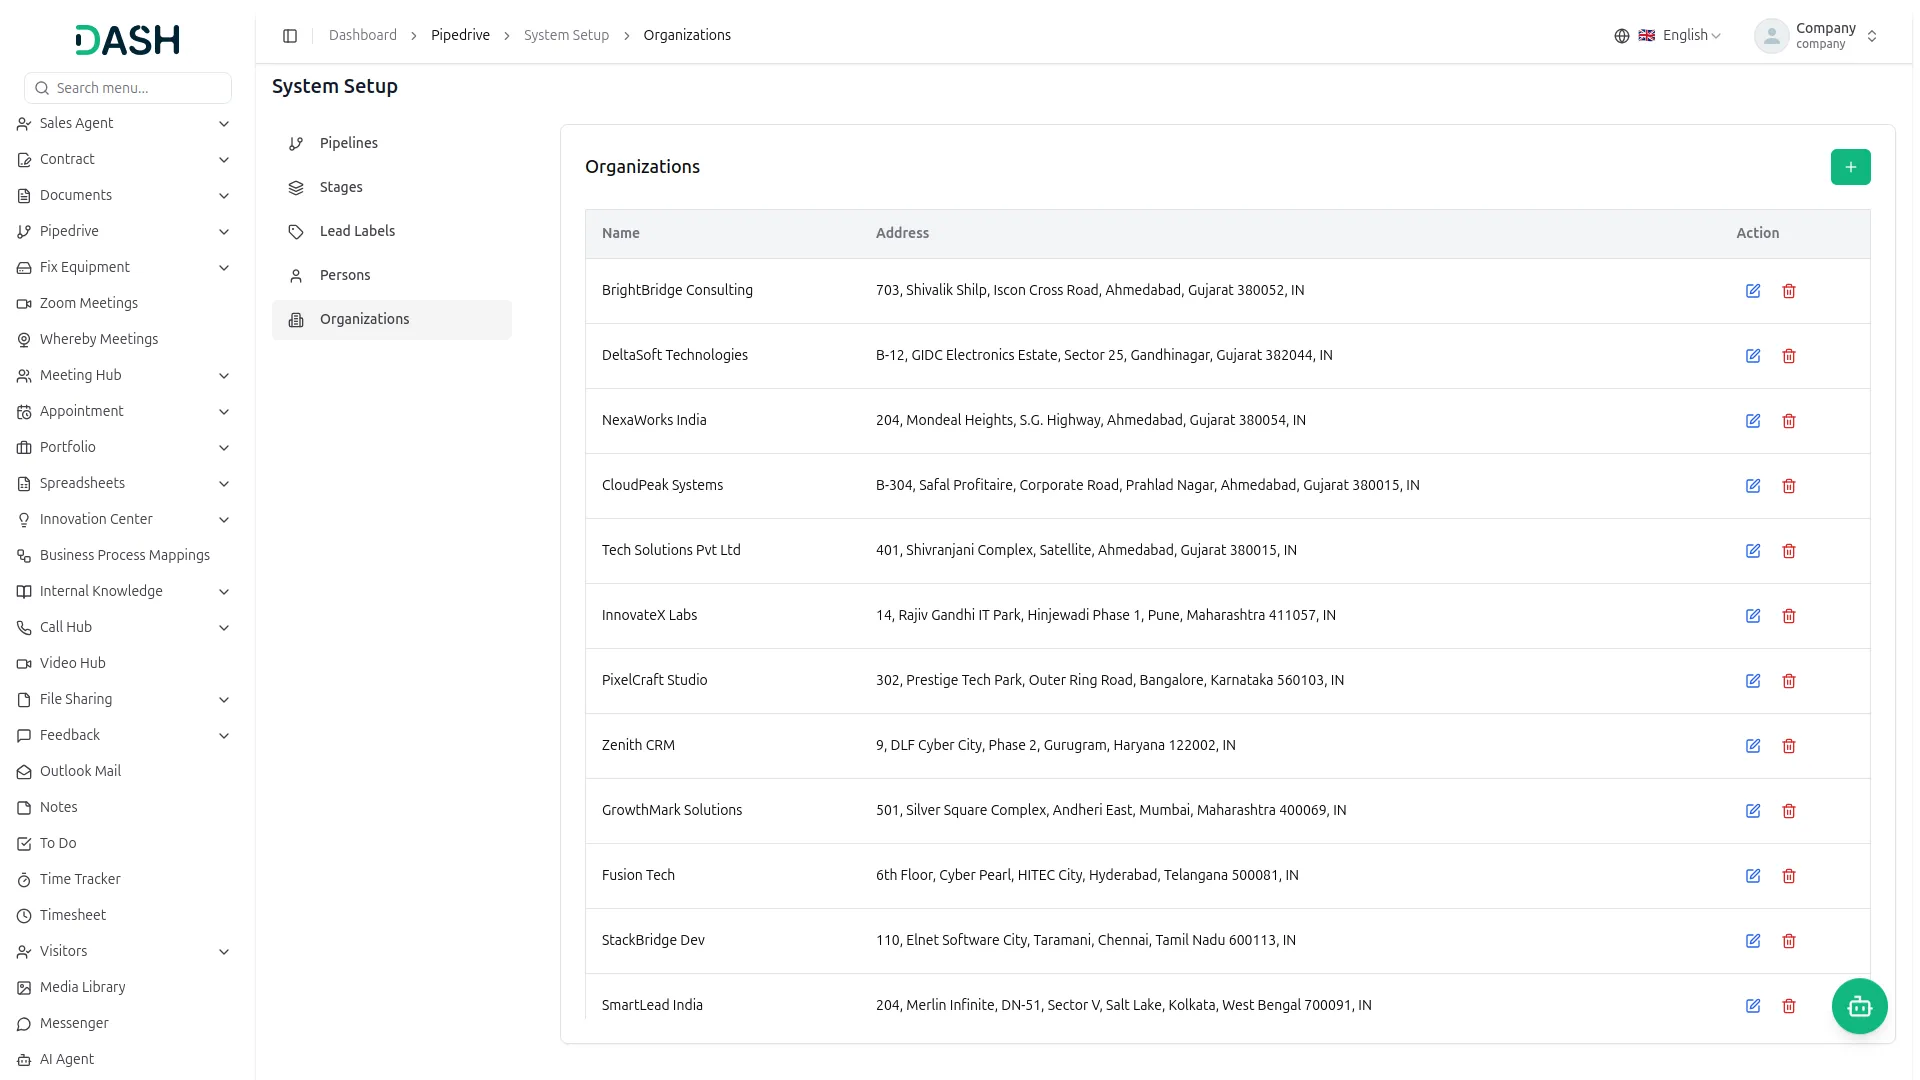Expand the File Sharing menu
Screen dimensions: 1920x1080
tap(124, 699)
